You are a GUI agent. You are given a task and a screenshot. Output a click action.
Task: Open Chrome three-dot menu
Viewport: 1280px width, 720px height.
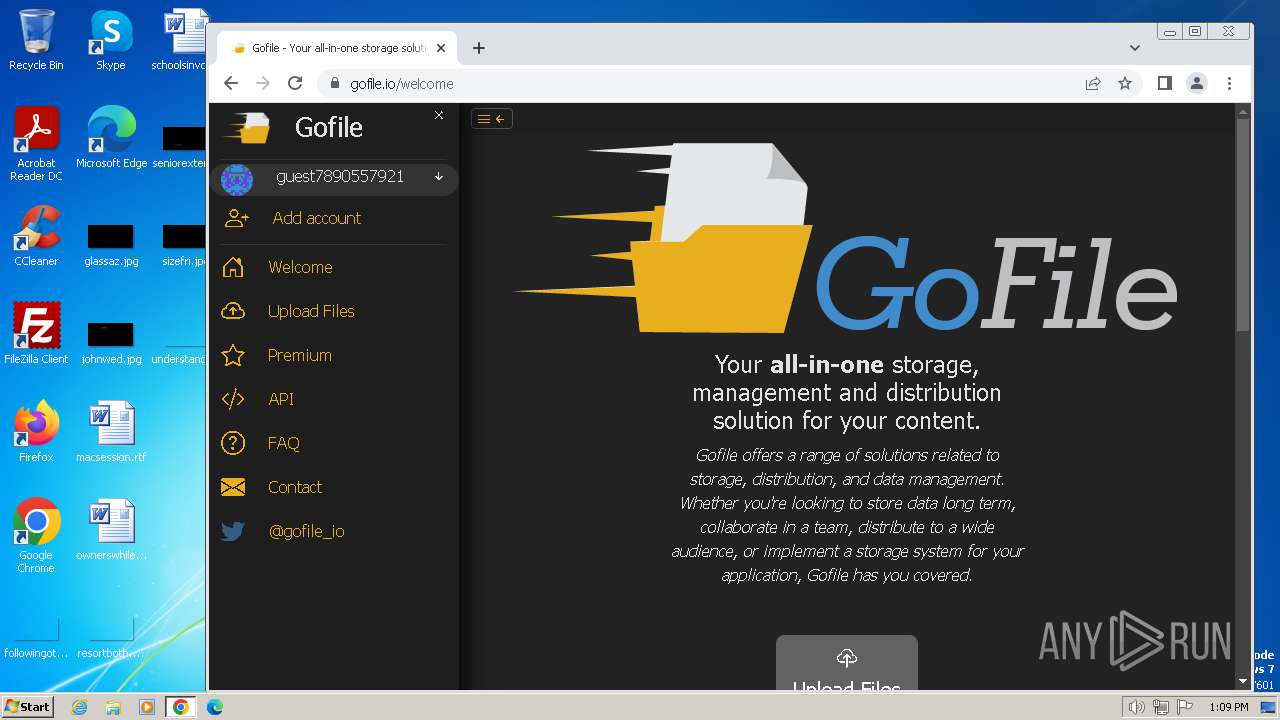coord(1229,84)
